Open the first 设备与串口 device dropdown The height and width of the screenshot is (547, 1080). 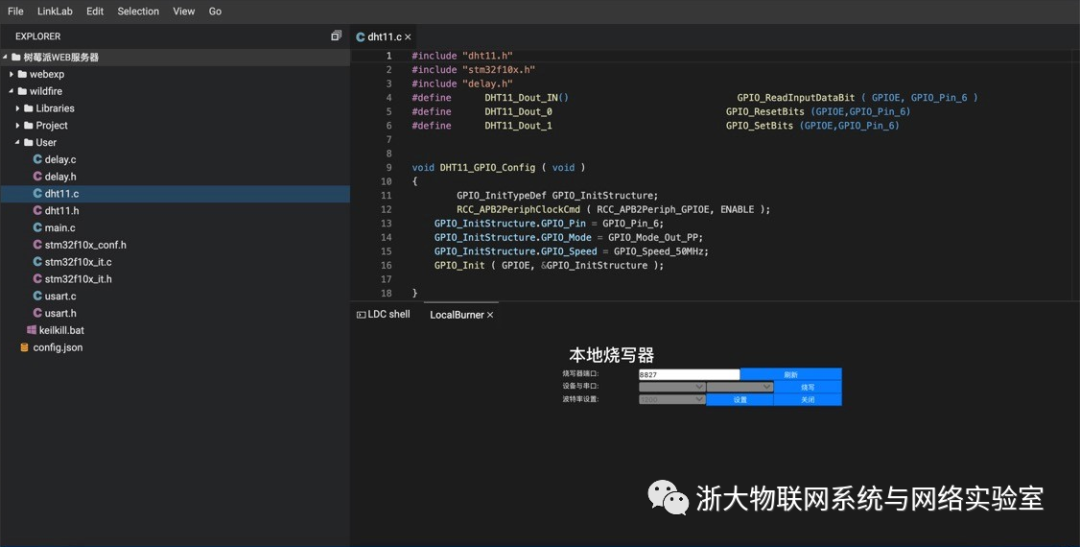click(x=672, y=387)
